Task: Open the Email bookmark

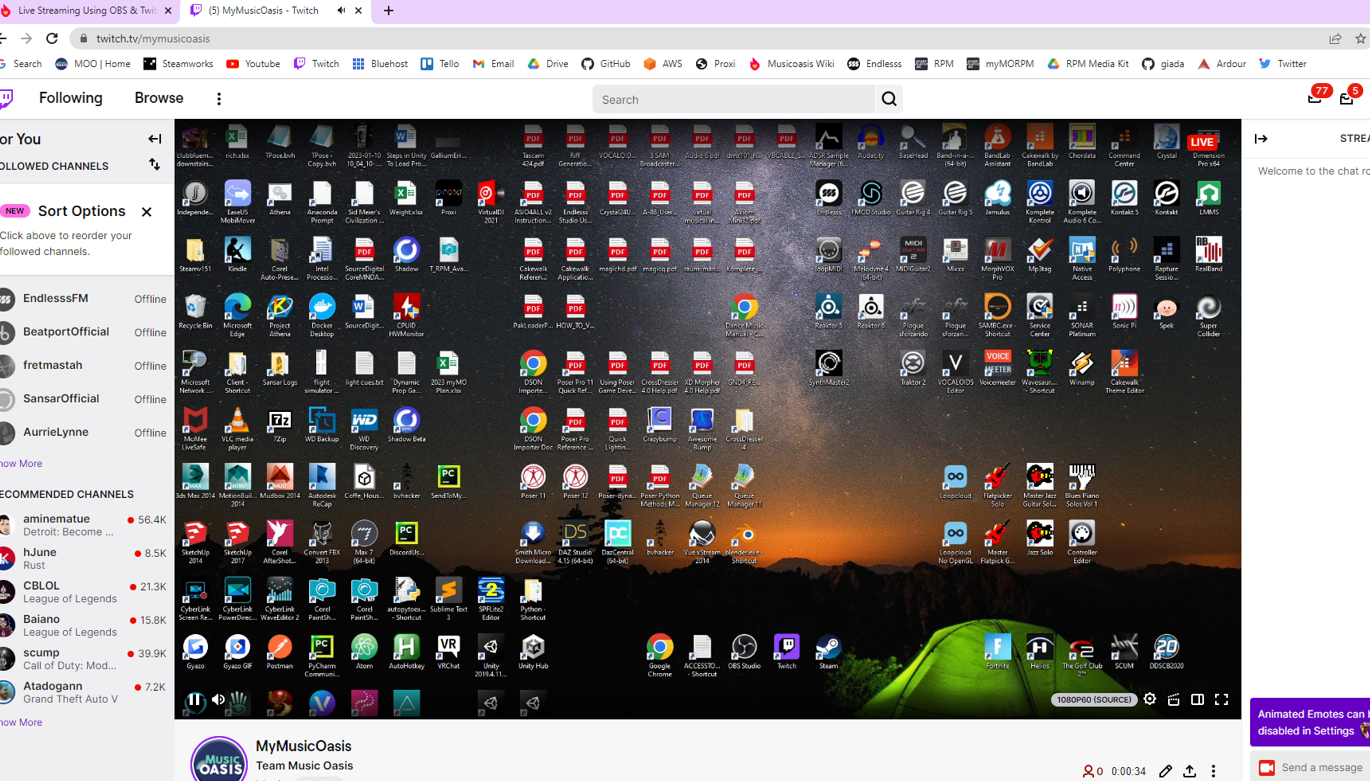Action: click(493, 64)
